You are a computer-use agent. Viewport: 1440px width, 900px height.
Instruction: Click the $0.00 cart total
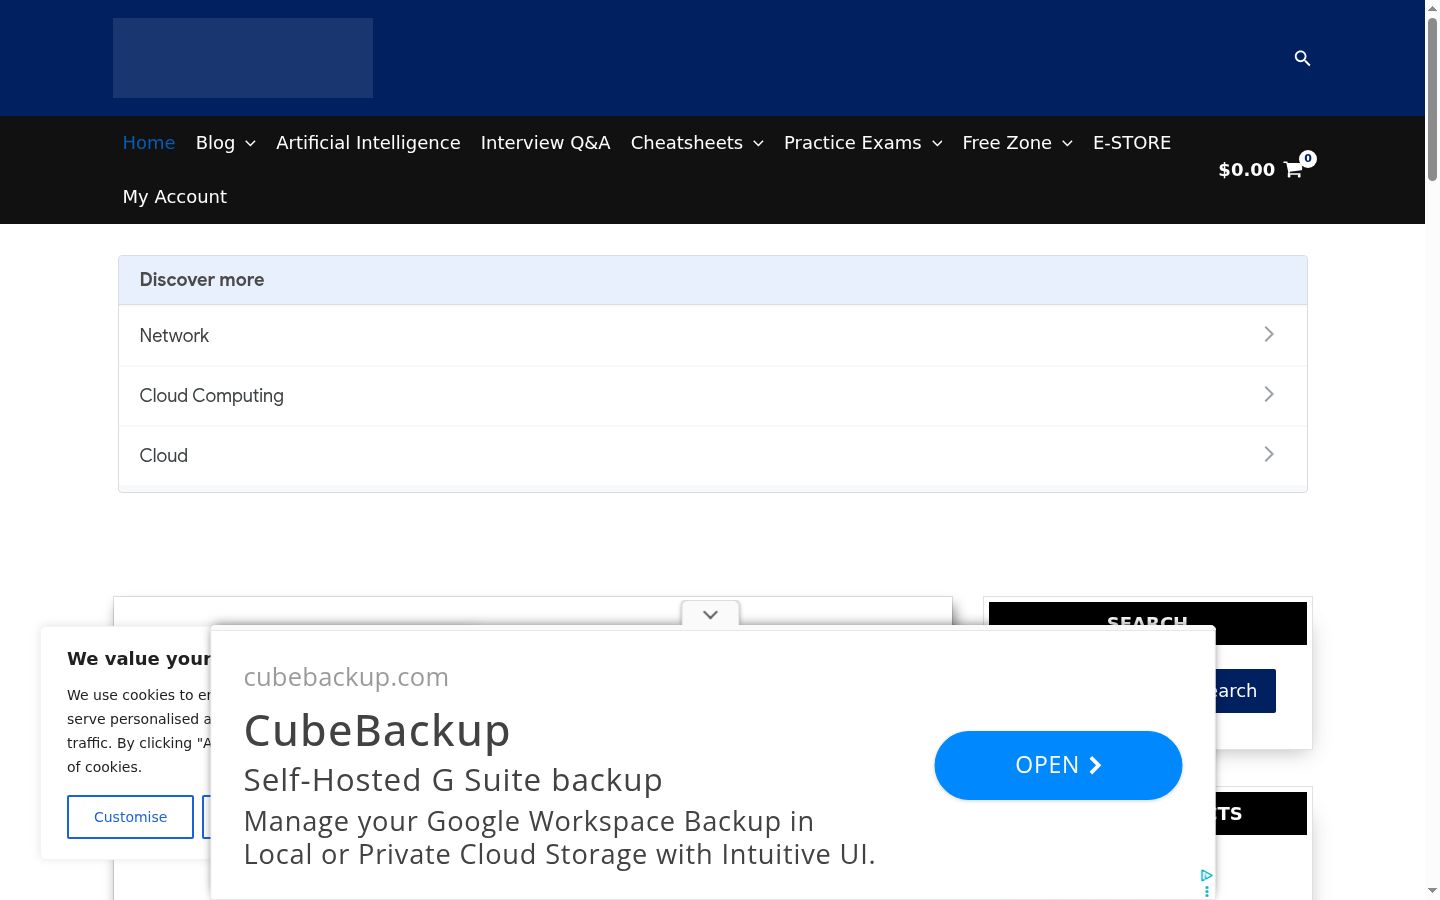[1246, 170]
